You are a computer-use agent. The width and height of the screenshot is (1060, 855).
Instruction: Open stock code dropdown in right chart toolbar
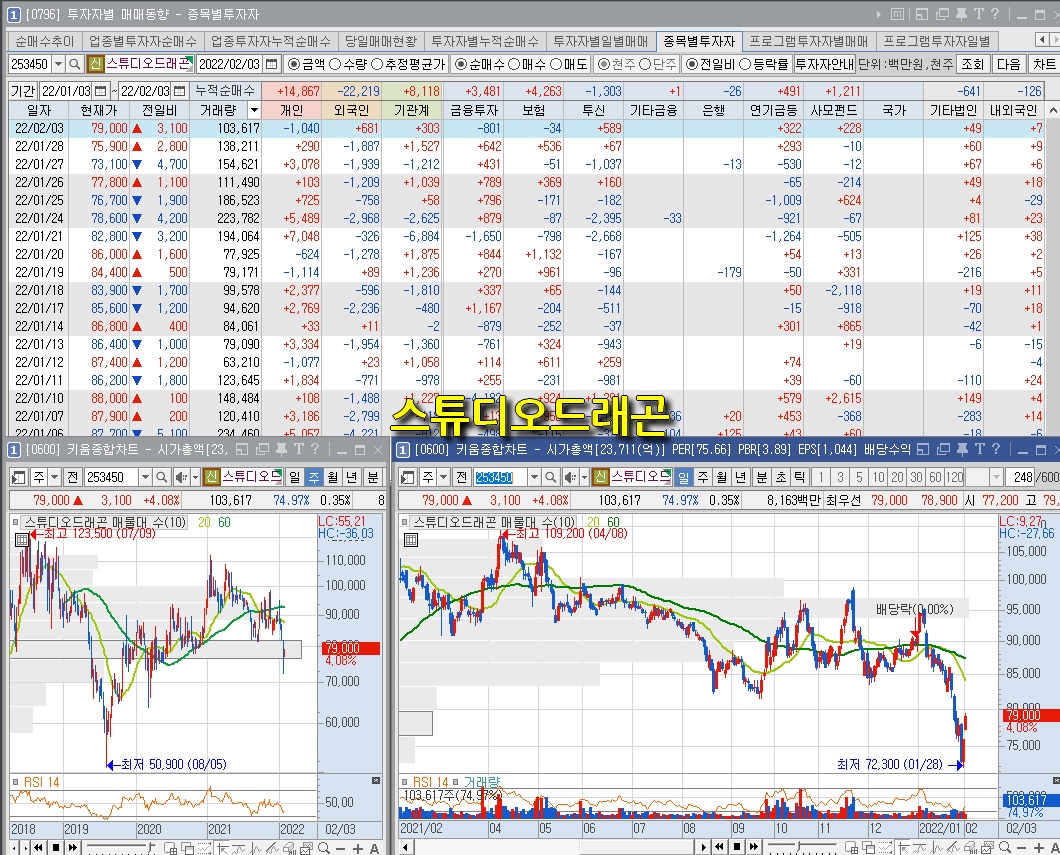point(534,477)
